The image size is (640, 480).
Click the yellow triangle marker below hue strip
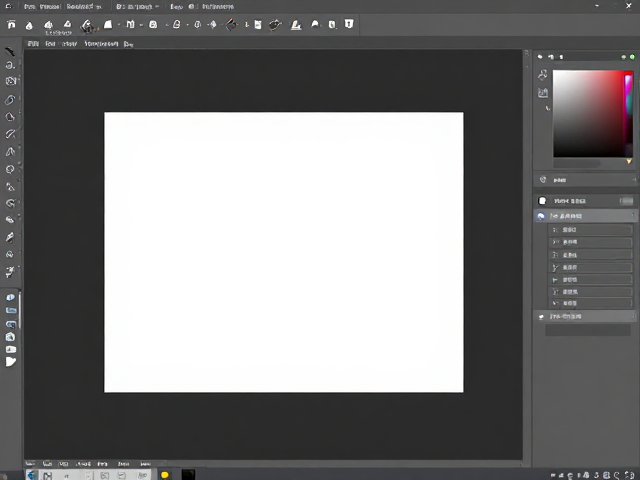tap(629, 161)
